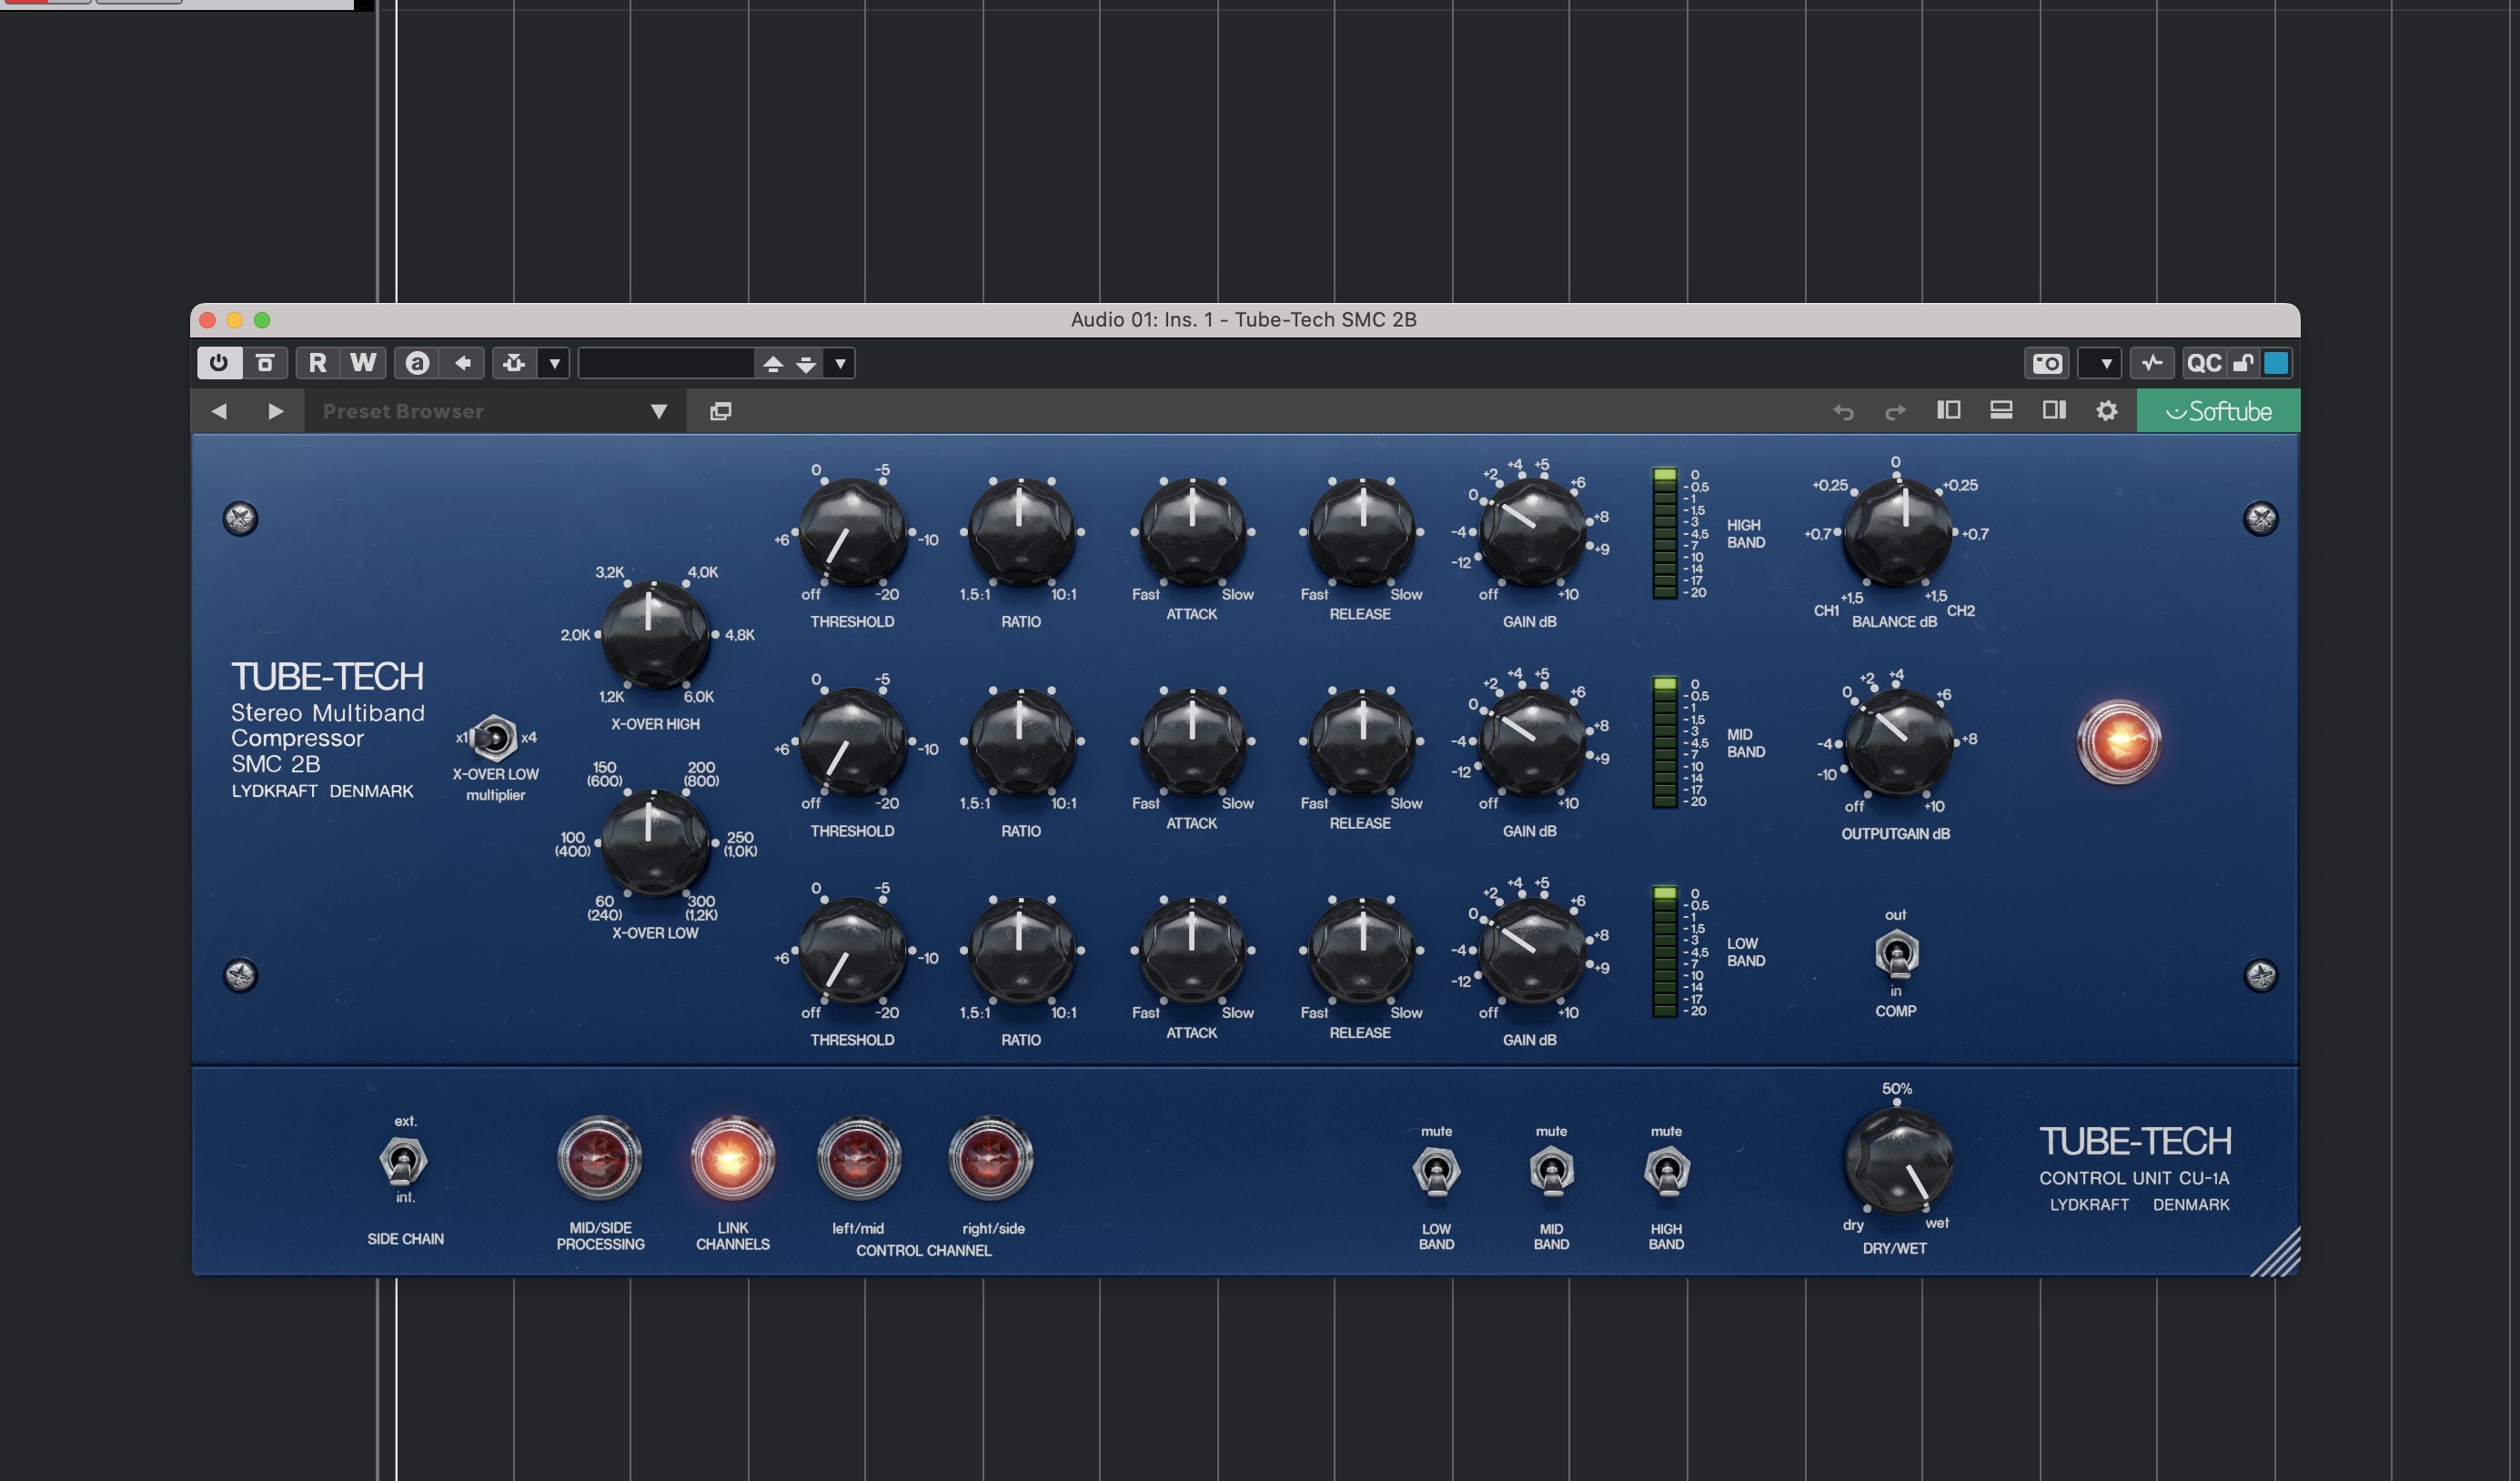
Task: Flip the LOW BAND mute switch
Action: [x=1436, y=1171]
